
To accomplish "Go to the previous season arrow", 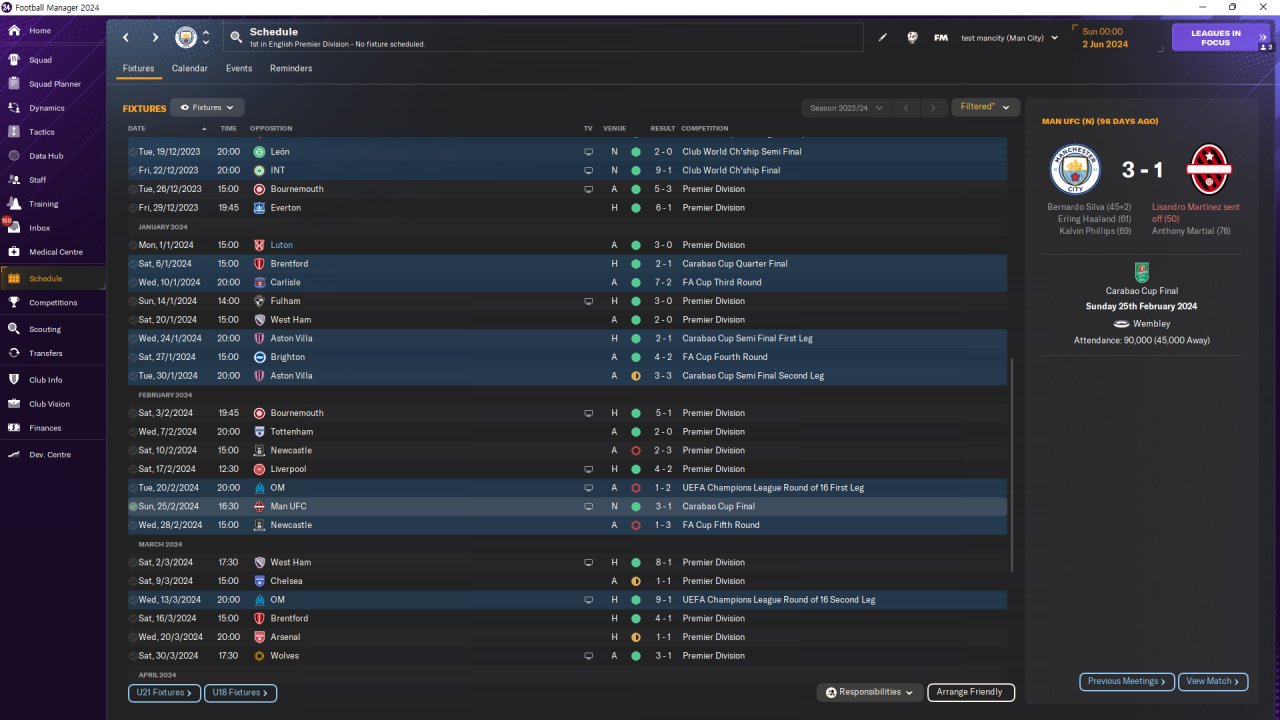I will (x=905, y=108).
